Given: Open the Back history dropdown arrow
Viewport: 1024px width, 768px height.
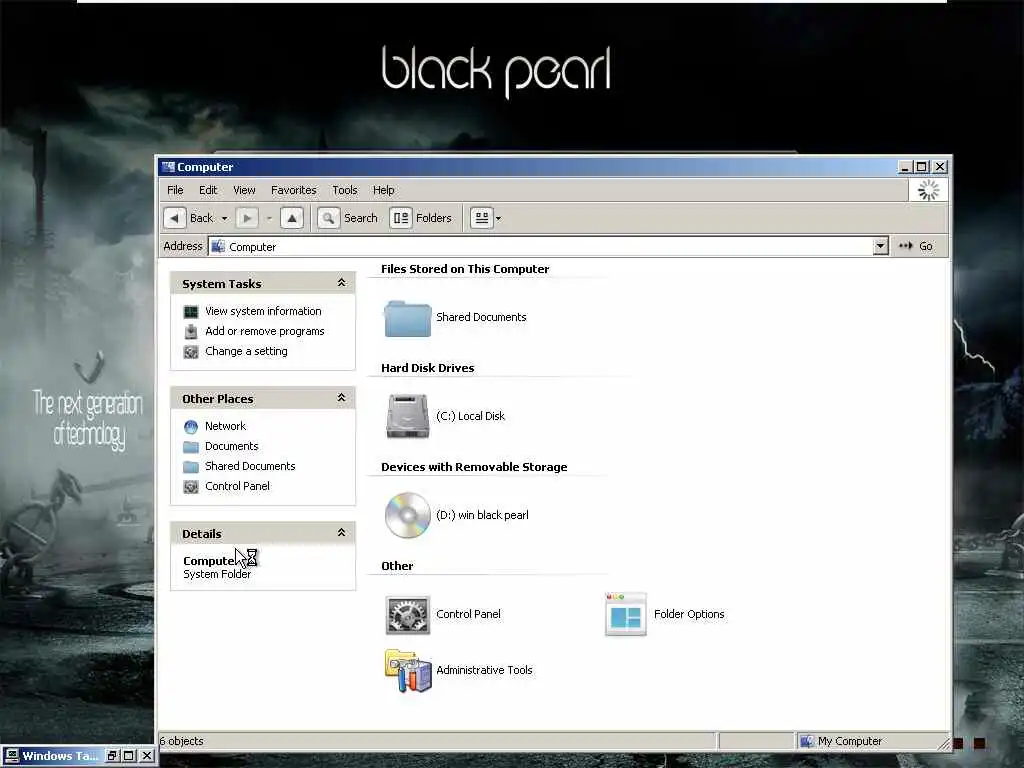Looking at the screenshot, I should pyautogui.click(x=224, y=218).
